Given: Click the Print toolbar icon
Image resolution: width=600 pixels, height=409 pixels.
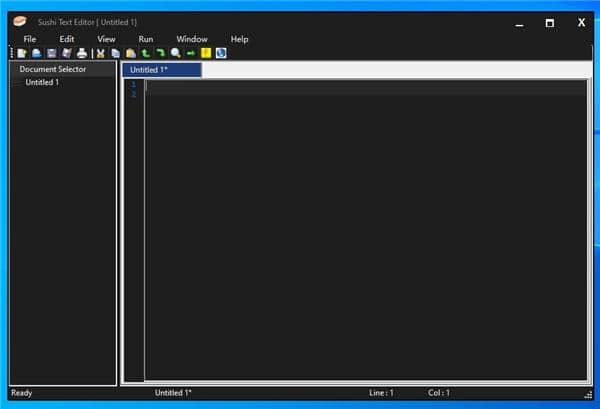Looking at the screenshot, I should tap(82, 53).
